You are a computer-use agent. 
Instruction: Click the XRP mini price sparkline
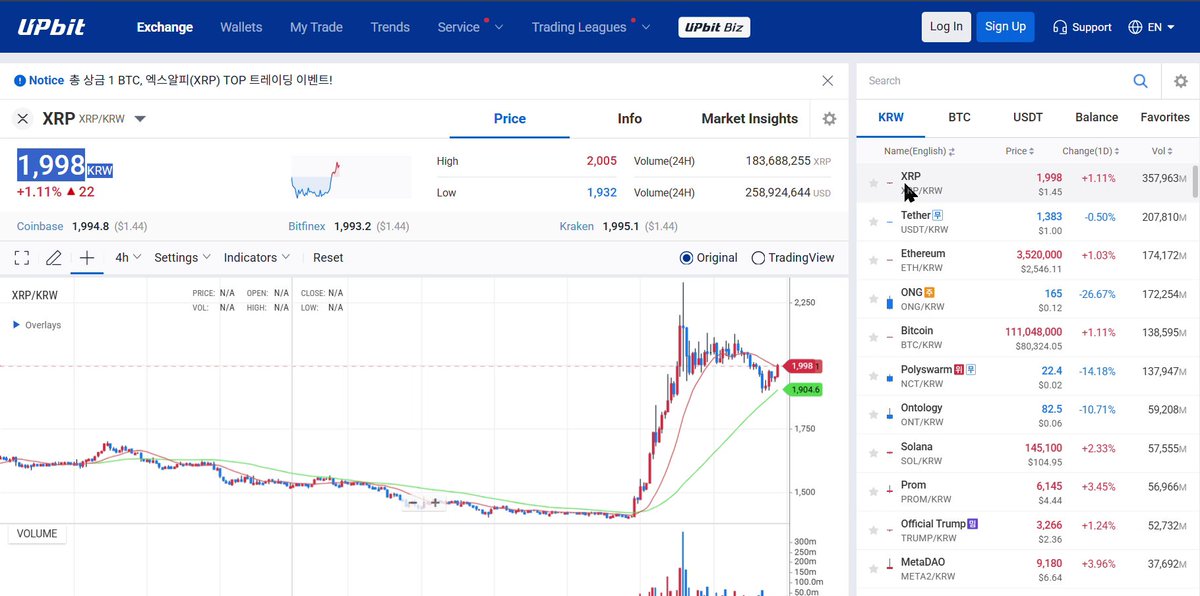[351, 177]
